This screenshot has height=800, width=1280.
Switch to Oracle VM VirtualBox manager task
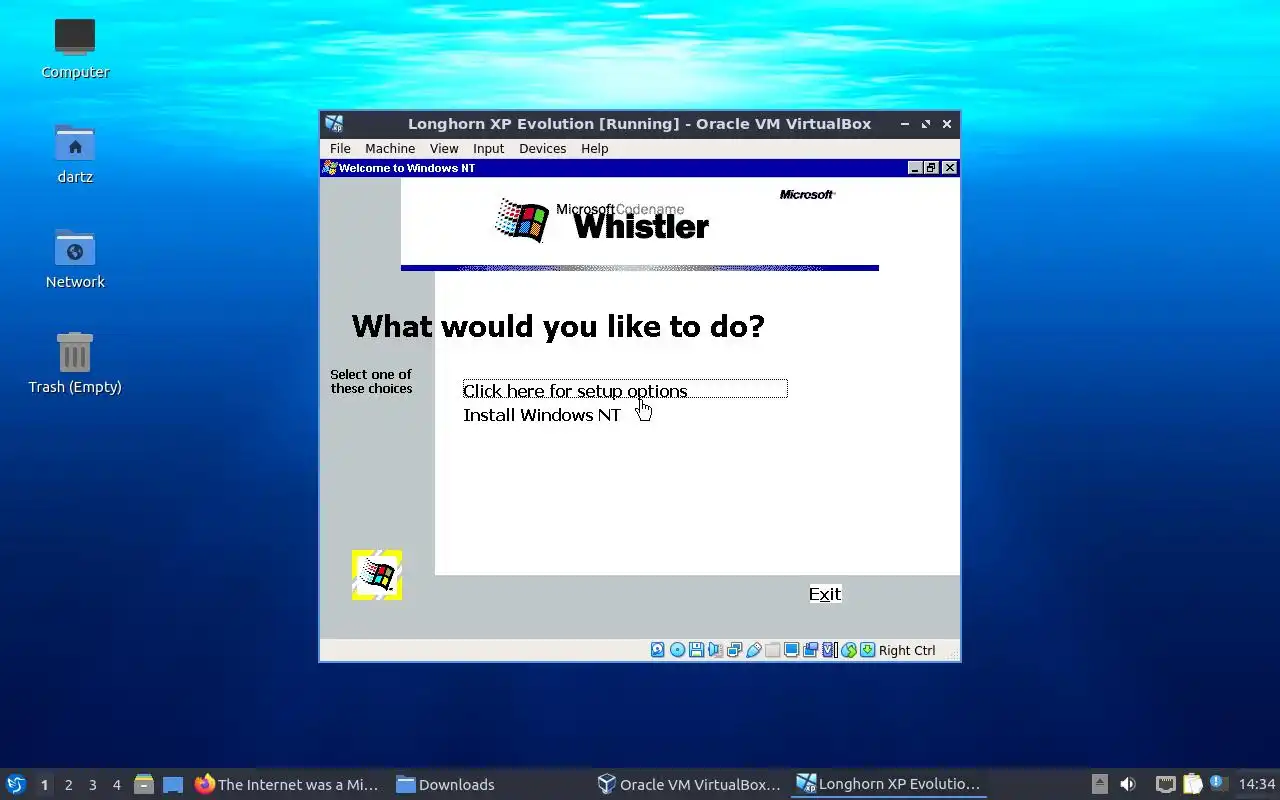coord(689,784)
